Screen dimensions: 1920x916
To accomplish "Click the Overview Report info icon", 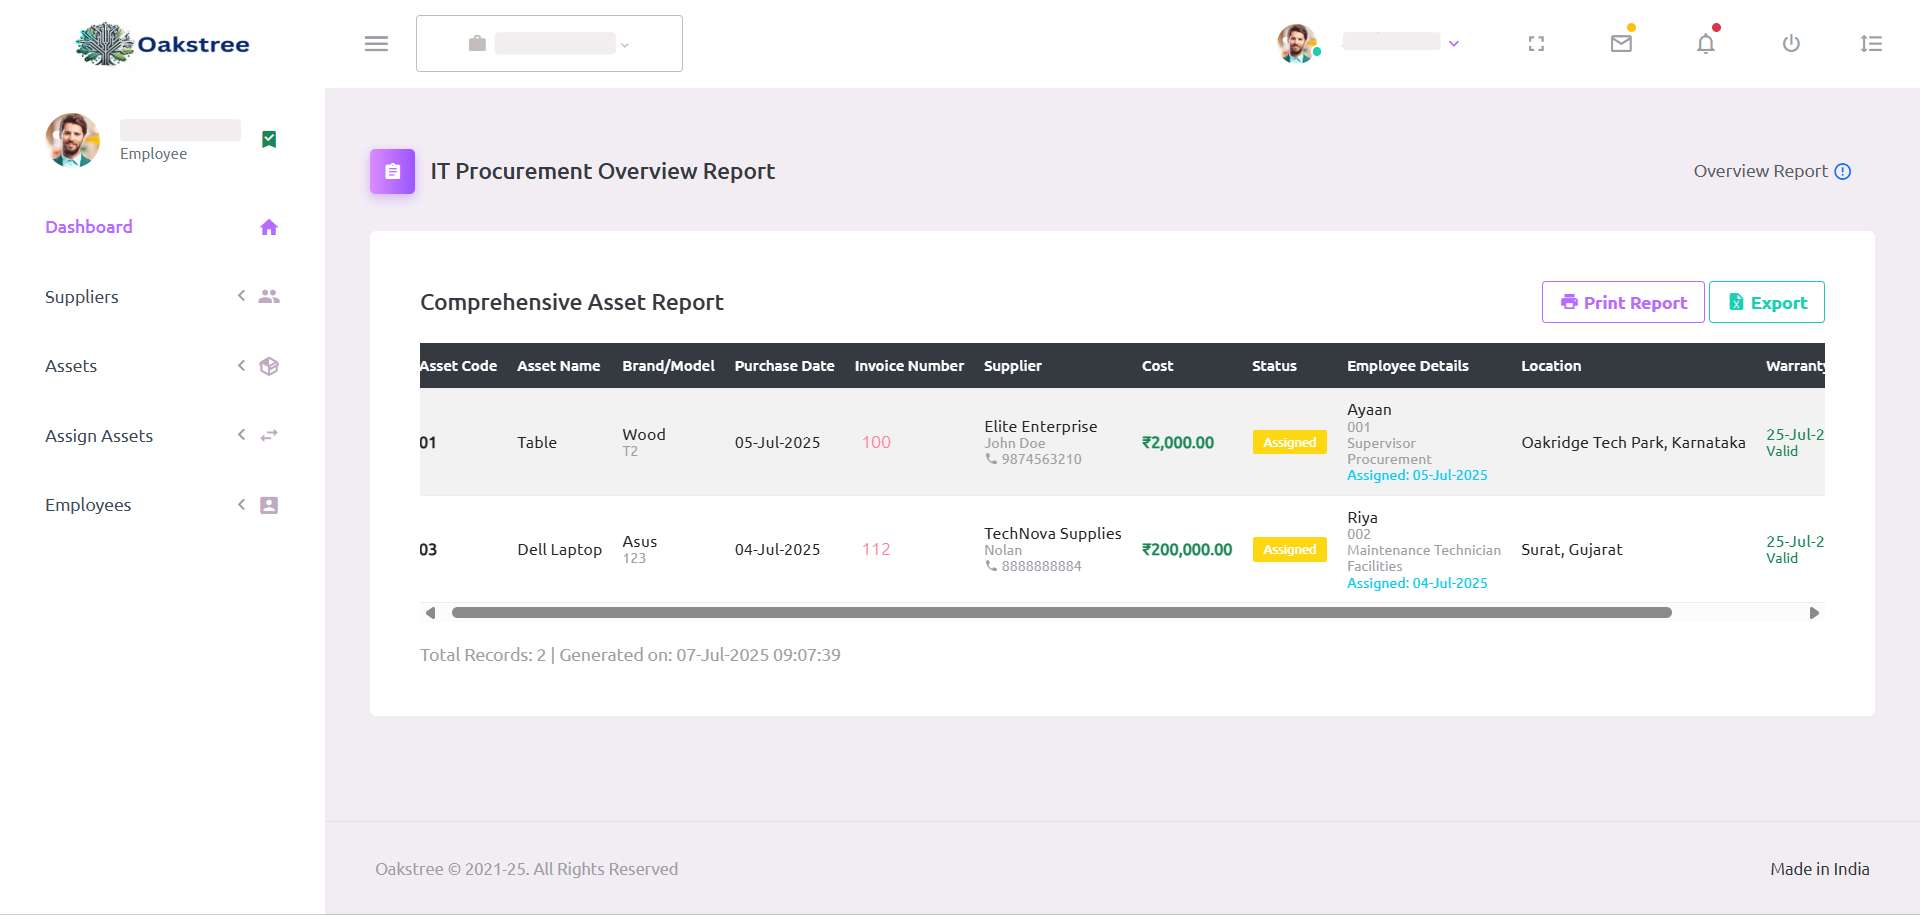I will pos(1843,171).
